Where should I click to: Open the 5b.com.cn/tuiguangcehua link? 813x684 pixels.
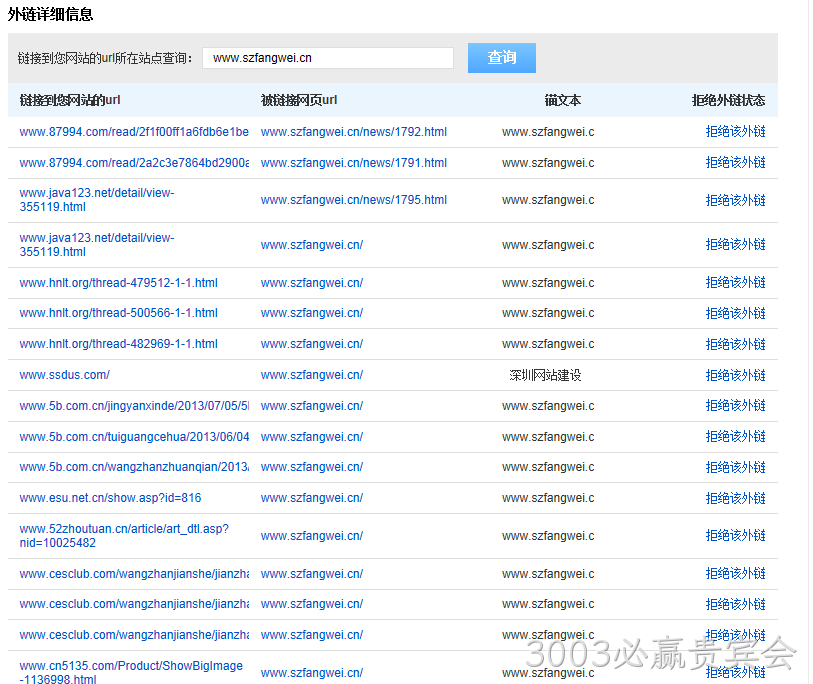(x=134, y=437)
